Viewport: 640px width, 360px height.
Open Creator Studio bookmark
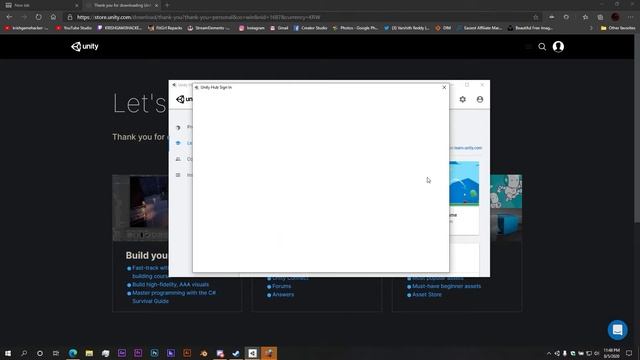coord(311,28)
